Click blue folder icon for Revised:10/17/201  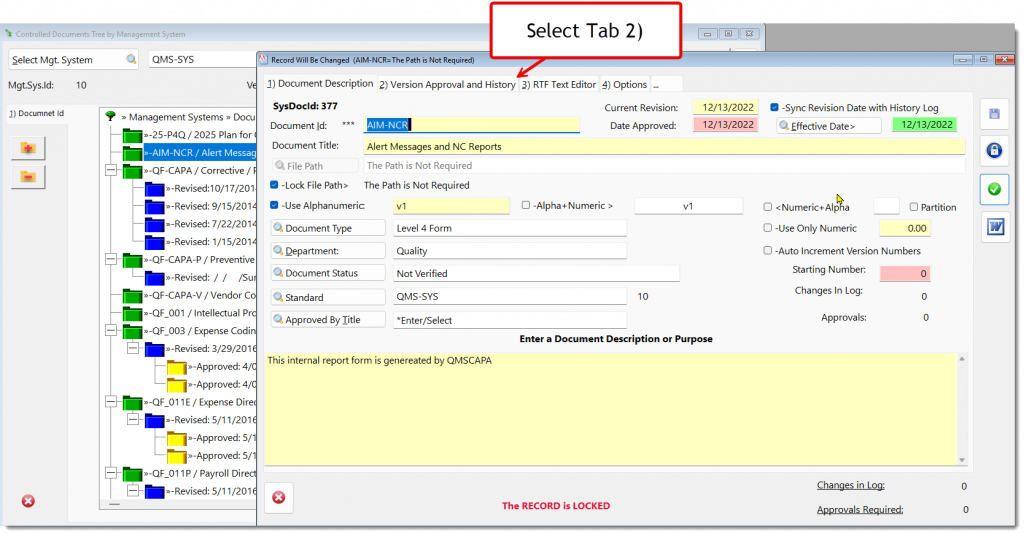tap(154, 189)
